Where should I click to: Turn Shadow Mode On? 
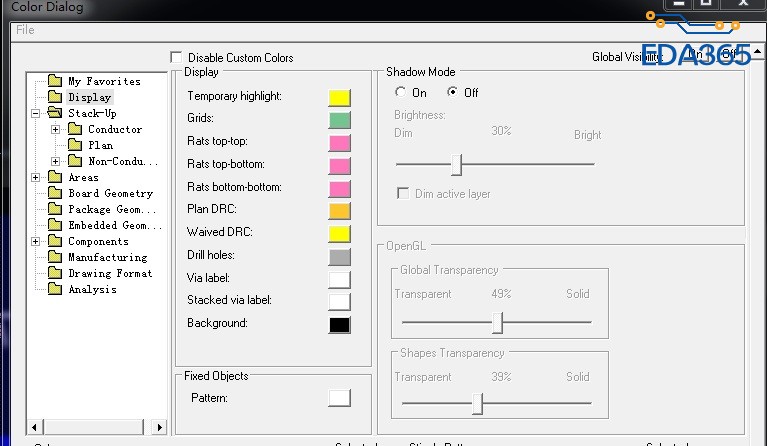[x=401, y=92]
